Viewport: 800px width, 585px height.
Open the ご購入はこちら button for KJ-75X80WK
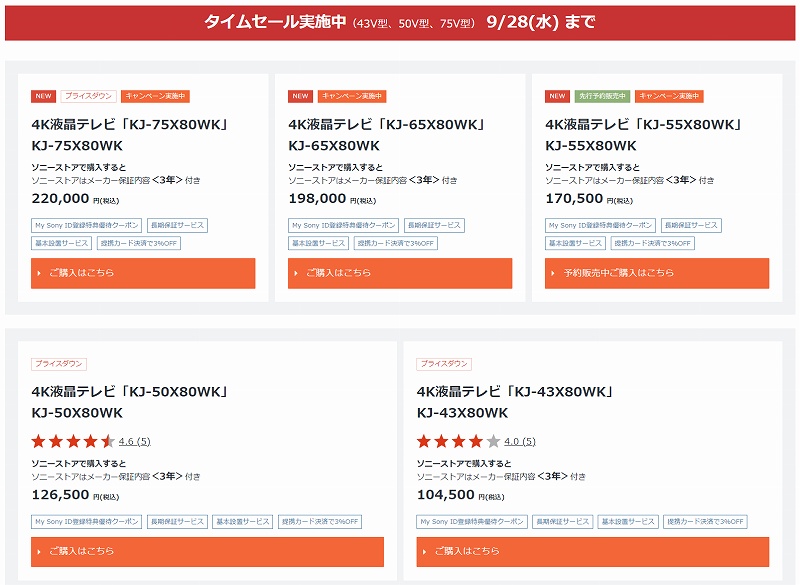(143, 273)
